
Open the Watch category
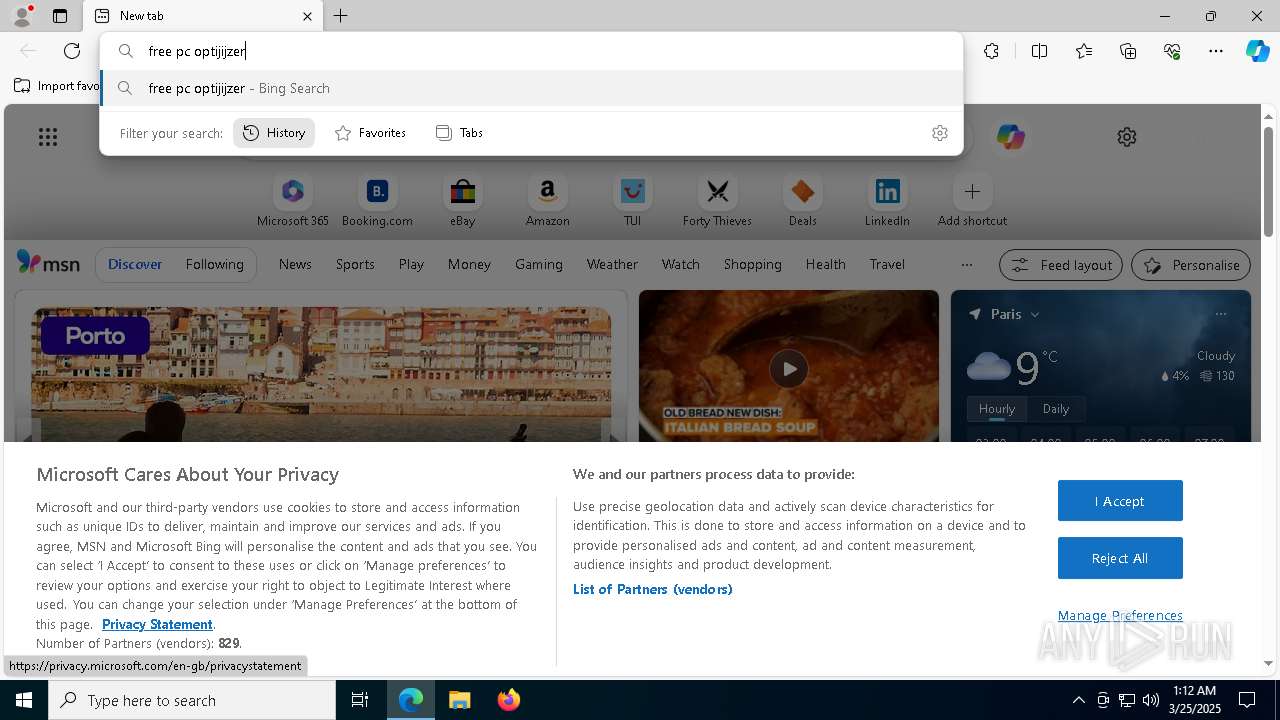[x=681, y=264]
